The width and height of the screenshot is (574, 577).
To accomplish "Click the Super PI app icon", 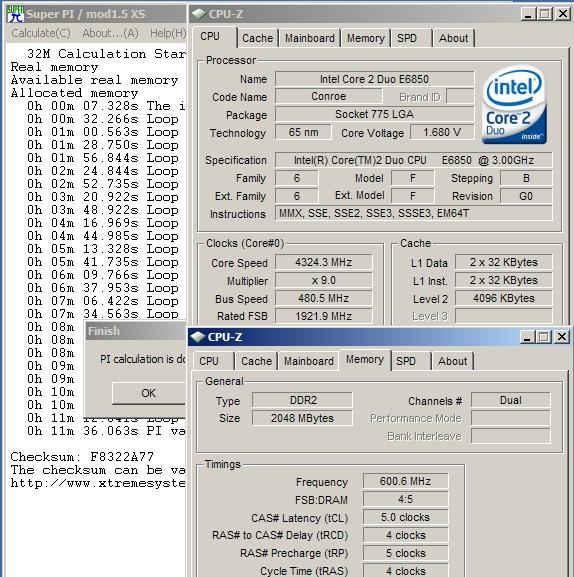I will 16,14.
